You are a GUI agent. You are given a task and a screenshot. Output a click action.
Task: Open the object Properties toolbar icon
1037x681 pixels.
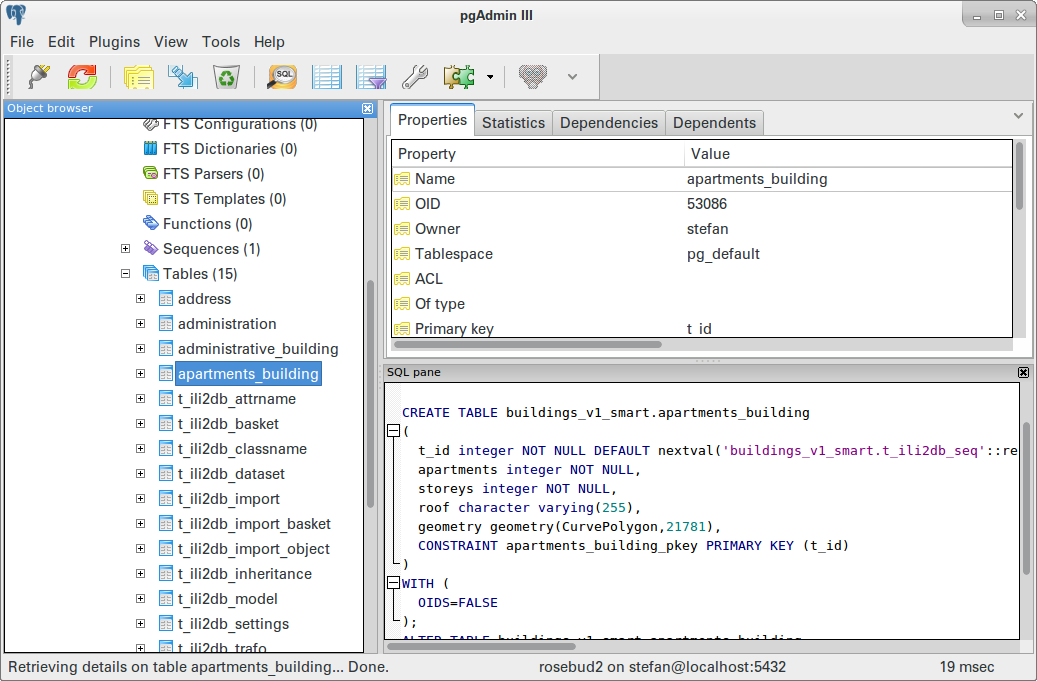click(139, 77)
